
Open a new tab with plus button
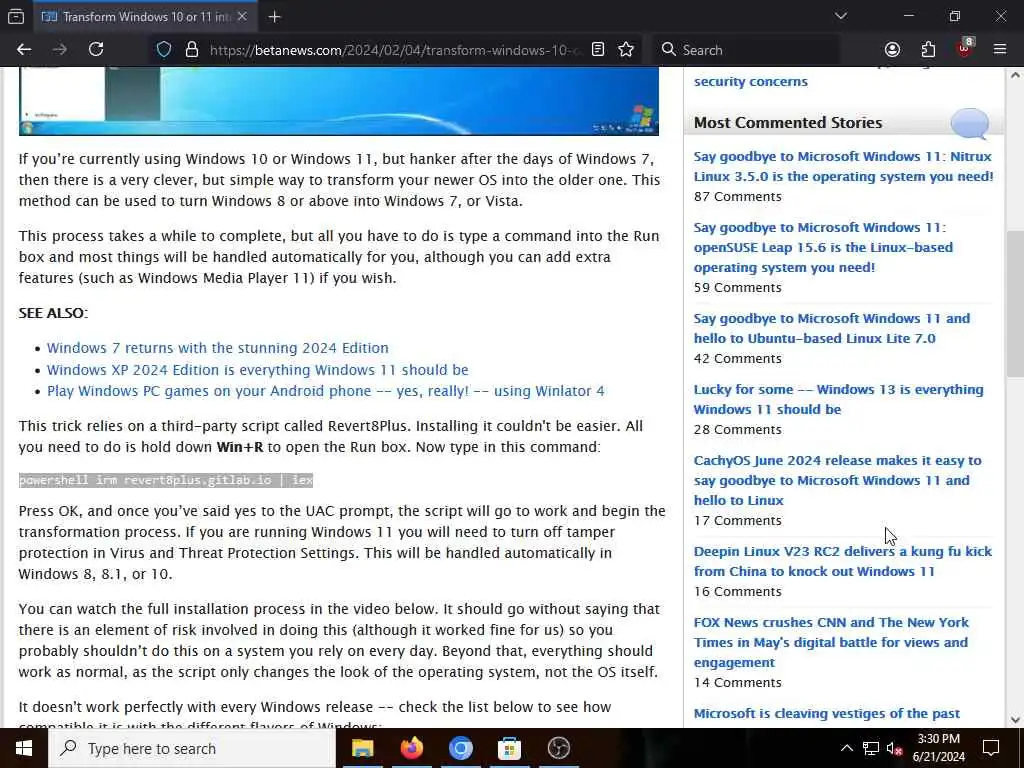(x=274, y=17)
